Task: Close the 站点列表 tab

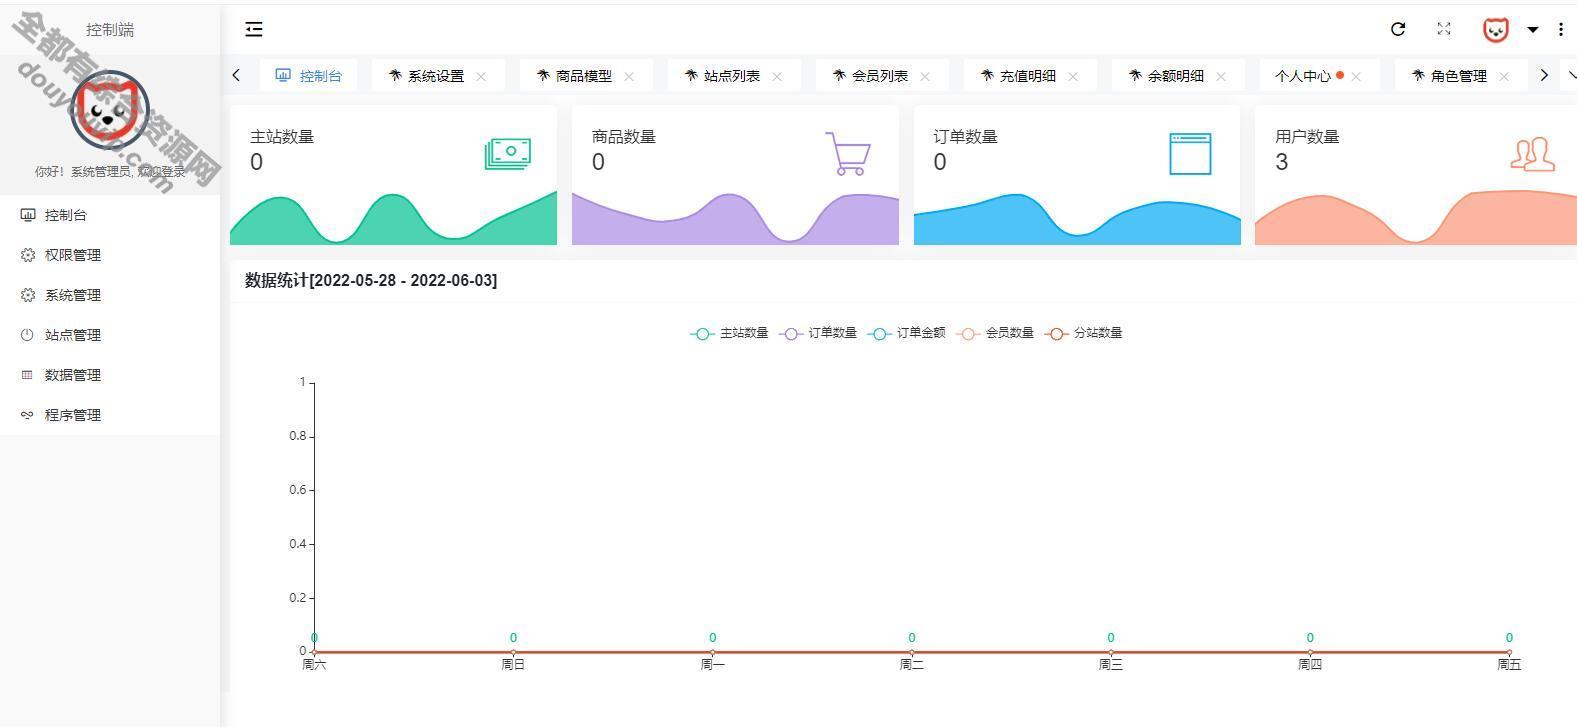Action: [x=777, y=76]
